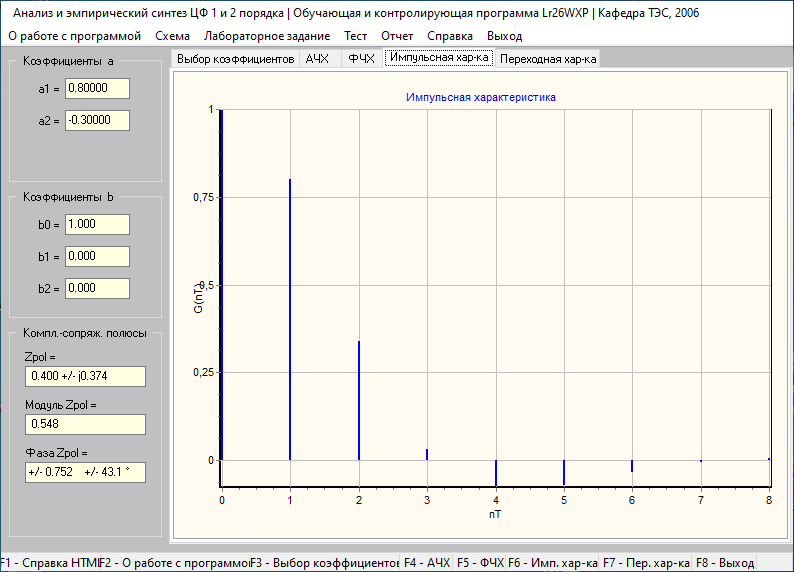The width and height of the screenshot is (794, 572).
Task: Click 'F6 - Имп. хар-ка' status item
Action: pyautogui.click(x=552, y=563)
